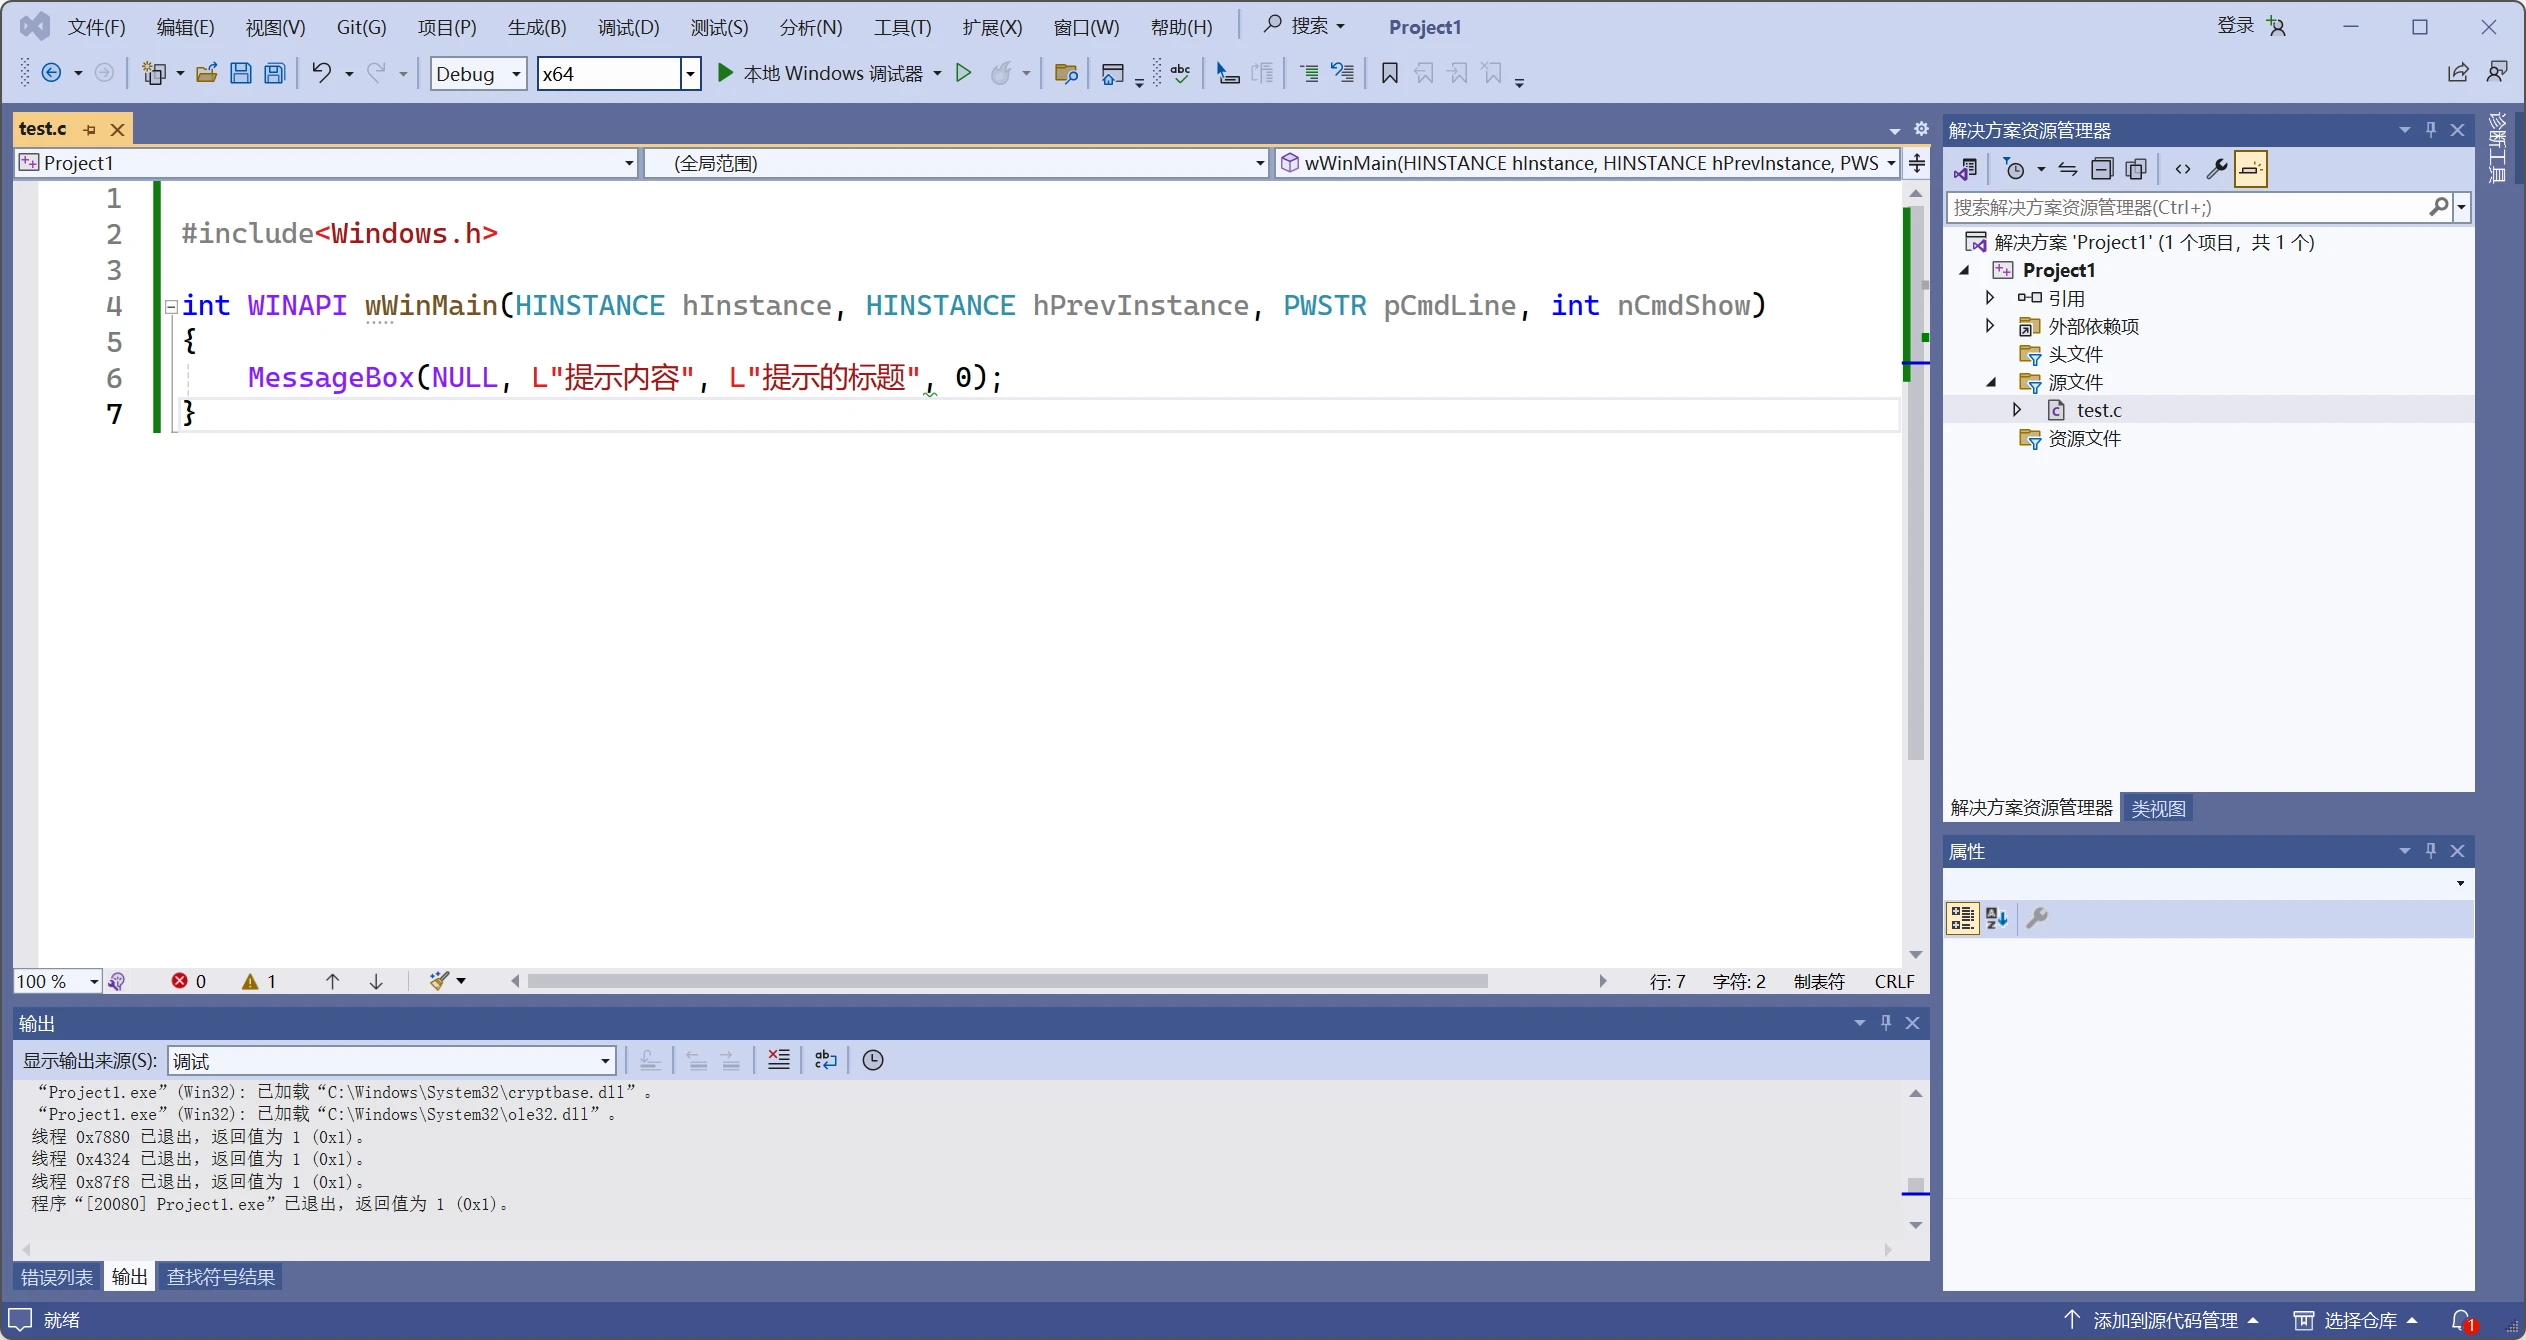Open Properties wrench icon in Solution Explorer
Screen dimensions: 2526x1340
2216,169
